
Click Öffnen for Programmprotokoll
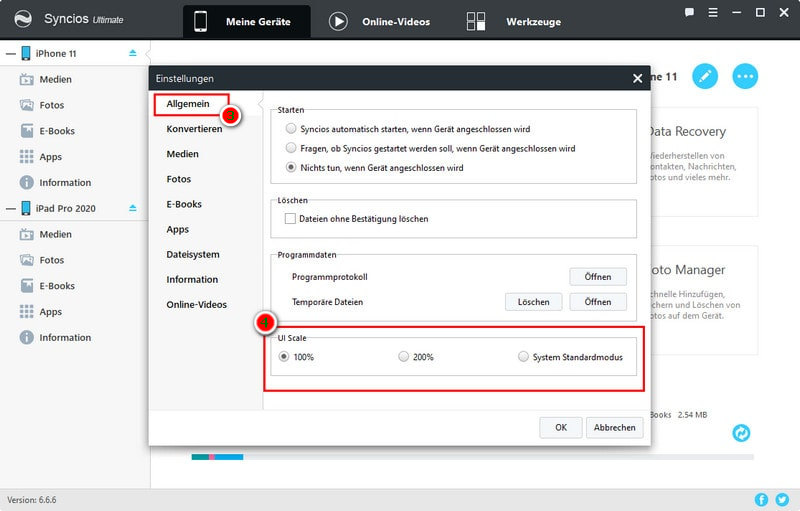pos(598,276)
